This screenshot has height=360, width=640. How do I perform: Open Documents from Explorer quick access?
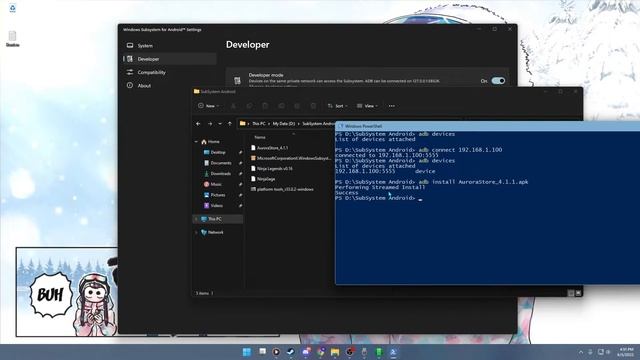tap(221, 163)
